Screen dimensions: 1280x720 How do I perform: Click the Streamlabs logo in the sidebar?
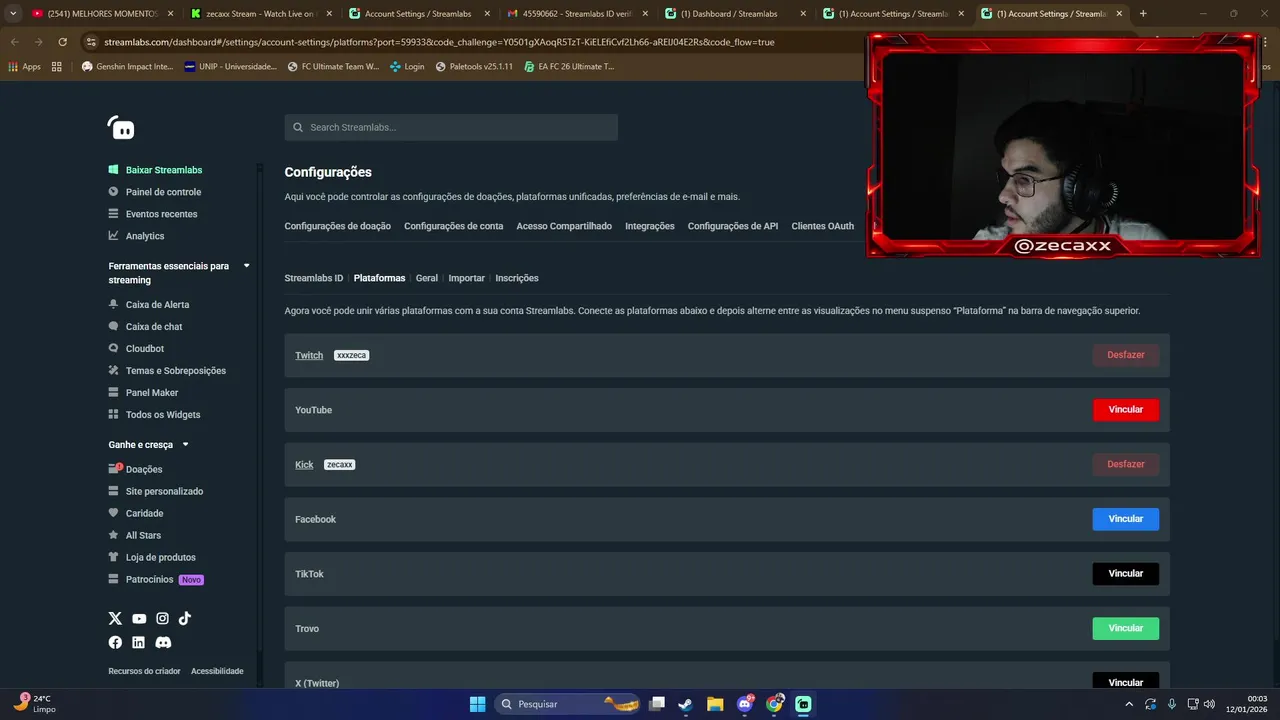point(121,128)
